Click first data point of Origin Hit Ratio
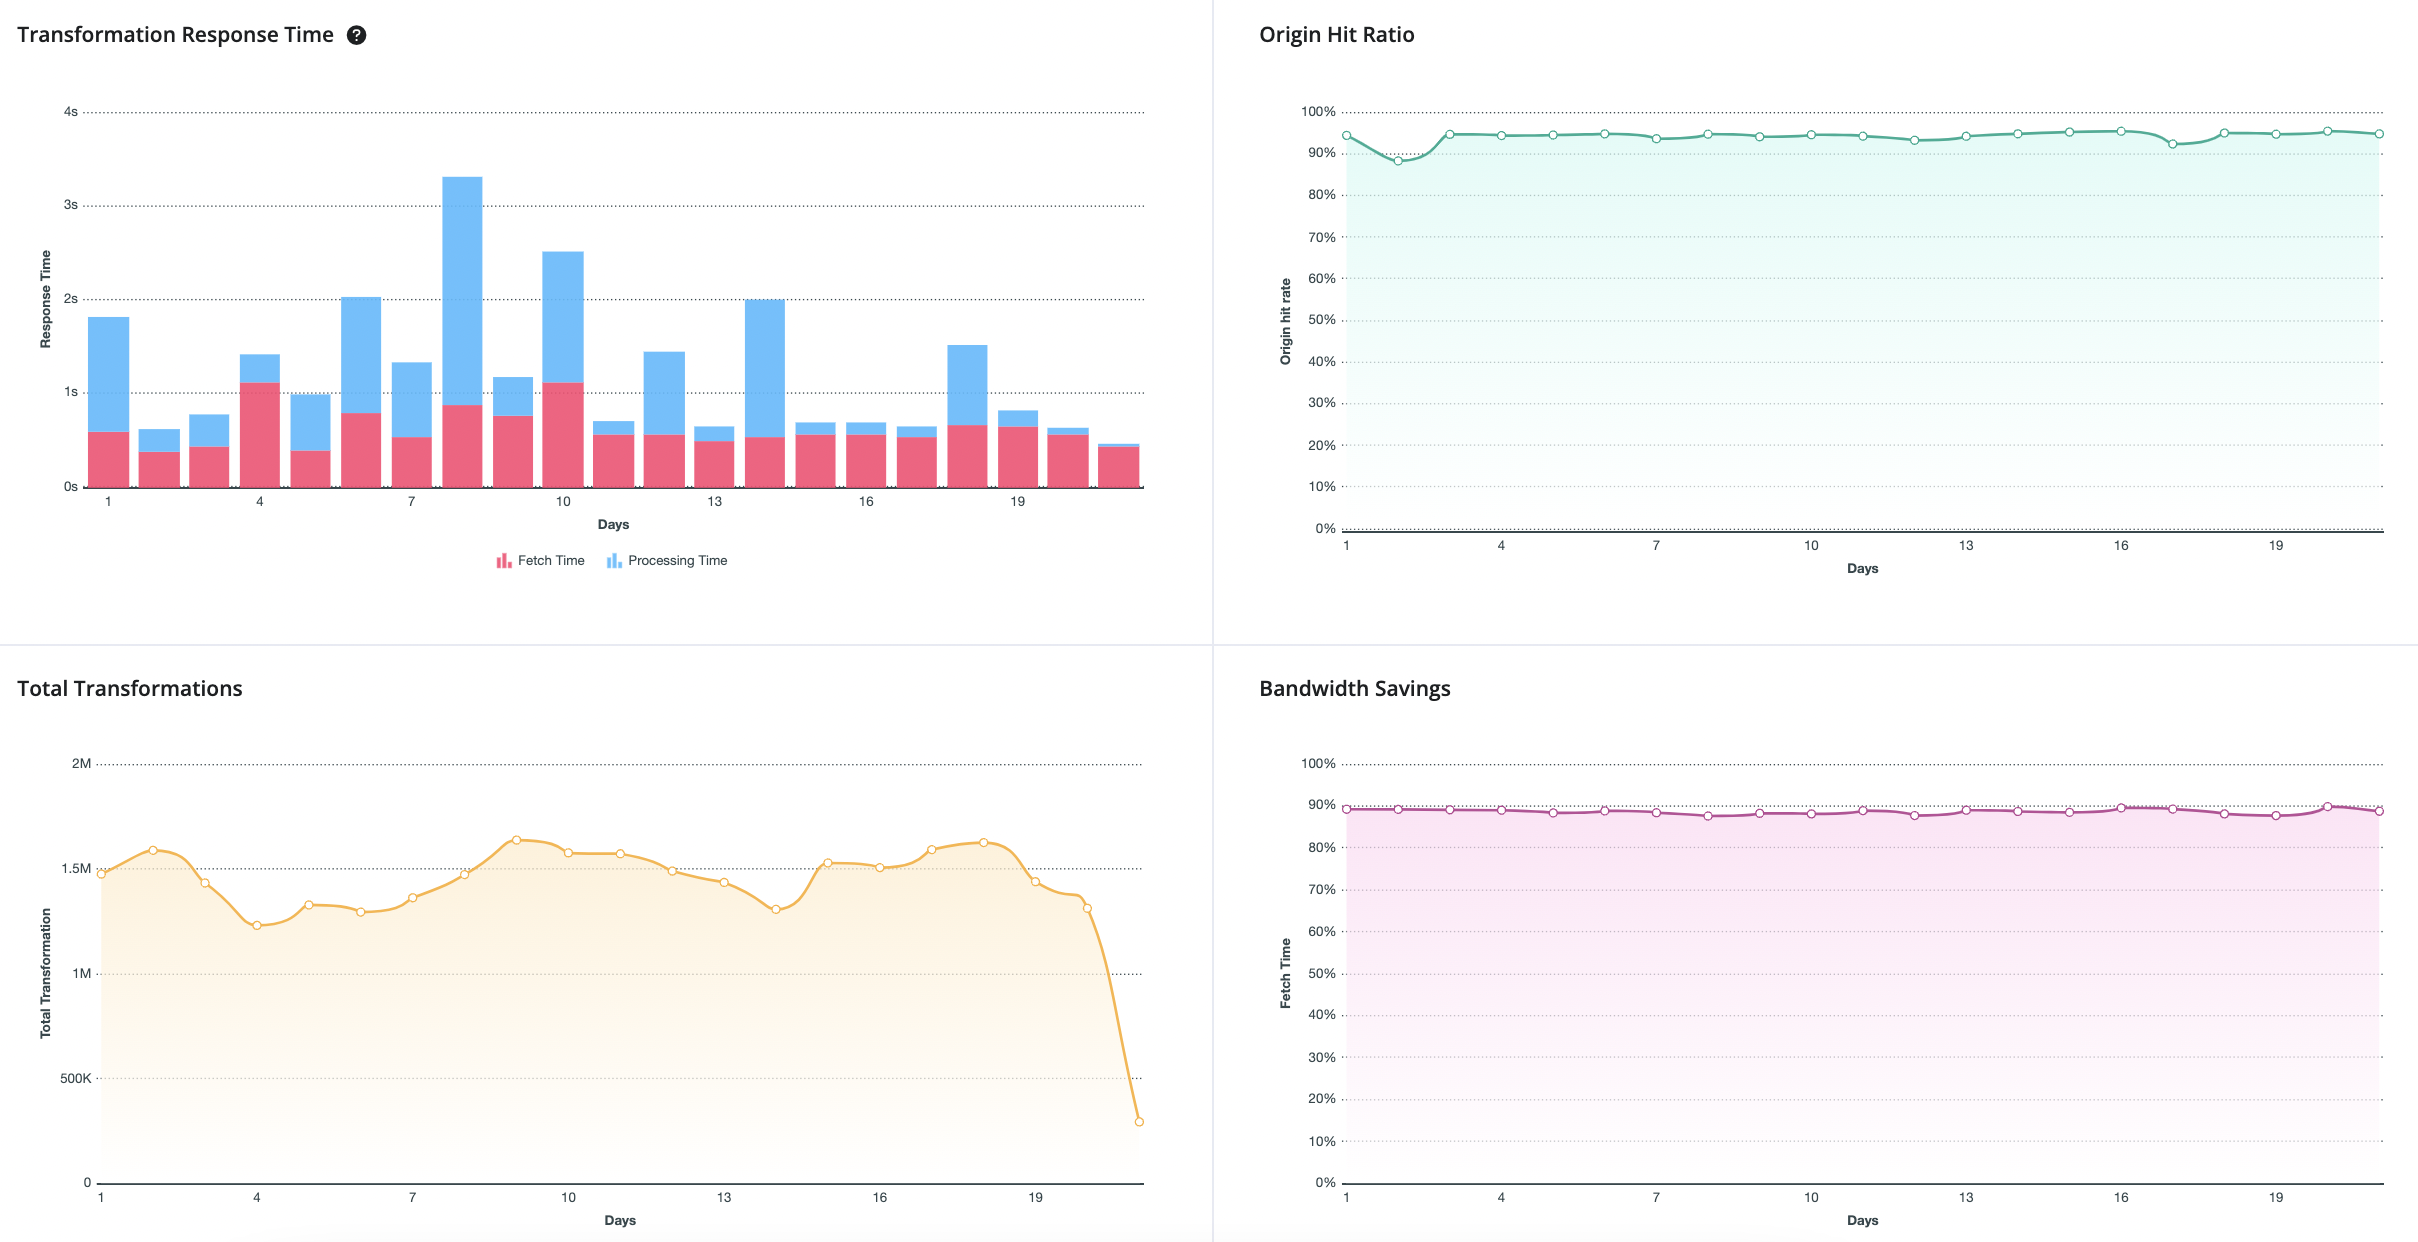 click(1347, 136)
